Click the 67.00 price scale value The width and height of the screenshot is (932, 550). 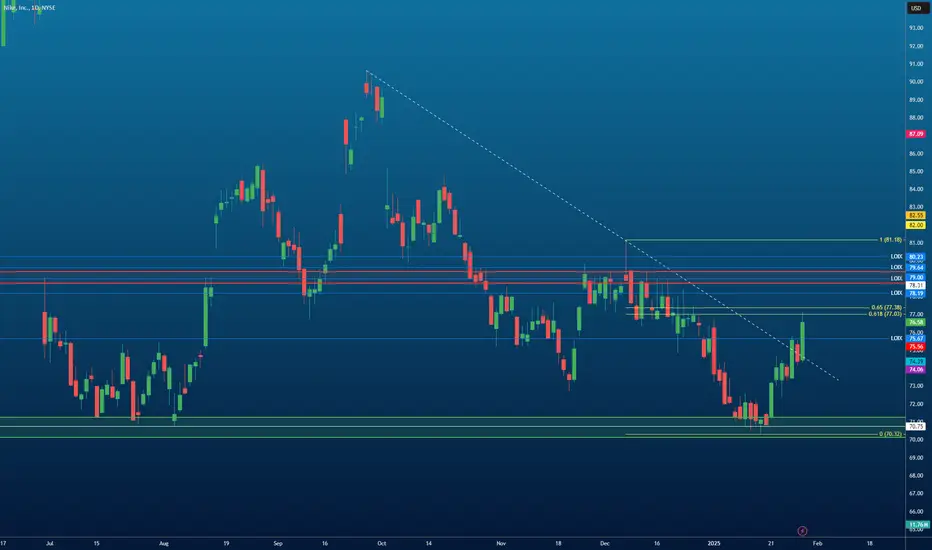pos(916,494)
